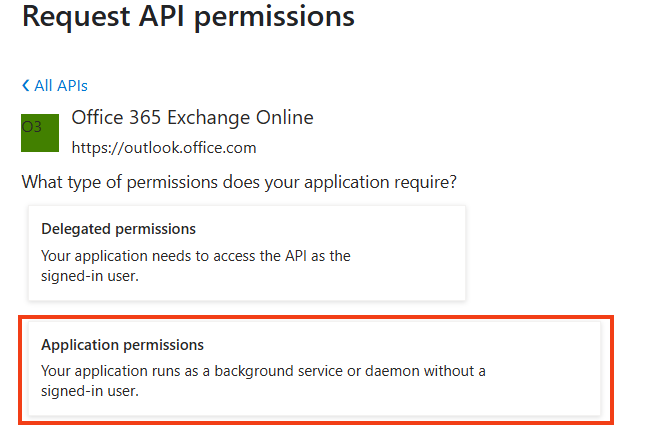Click the https://outlook.office.com URL text
Image resolution: width=657 pixels, height=442 pixels.
[x=164, y=148]
